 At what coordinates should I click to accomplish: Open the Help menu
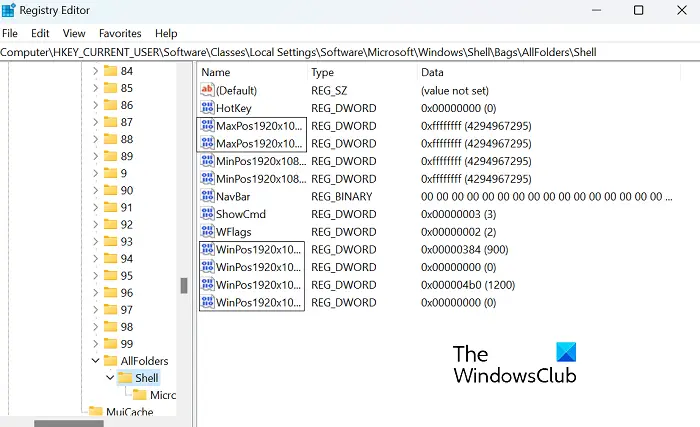coord(166,33)
